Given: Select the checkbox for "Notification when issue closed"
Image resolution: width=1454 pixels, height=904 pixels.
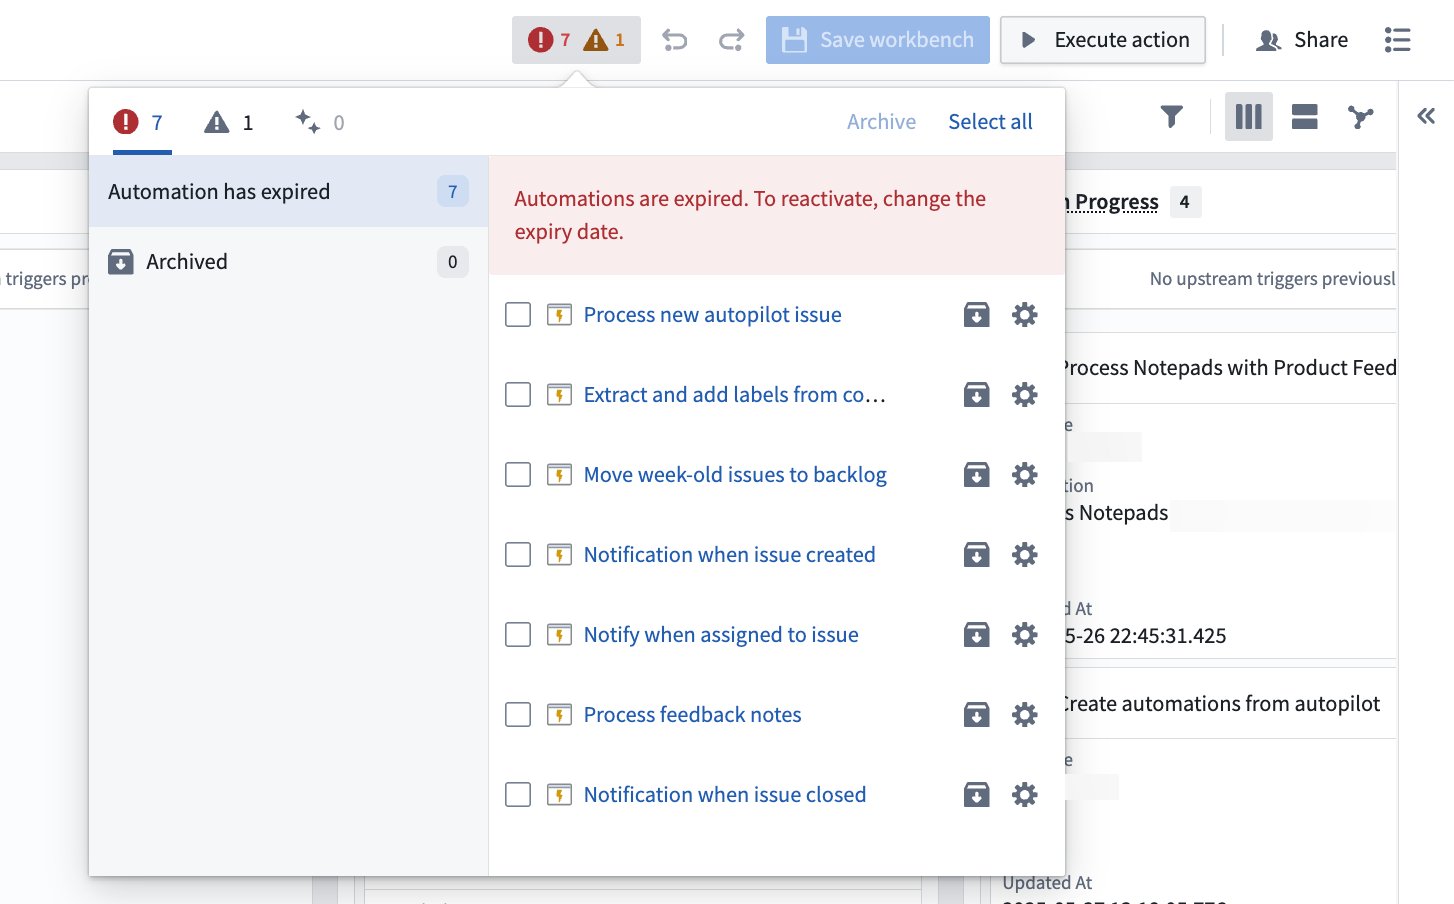Looking at the screenshot, I should [x=518, y=794].
